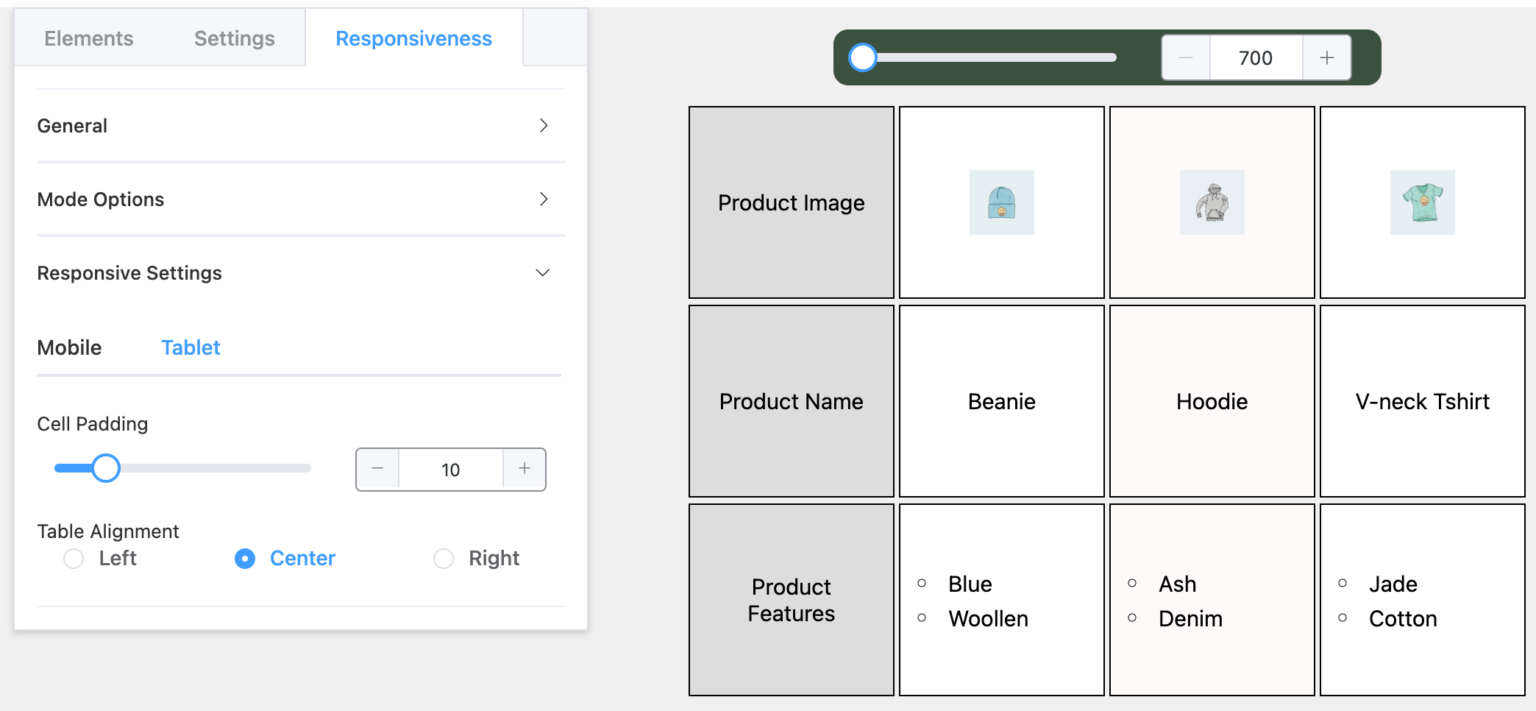Decrease Cell Padding with minus button

point(378,469)
